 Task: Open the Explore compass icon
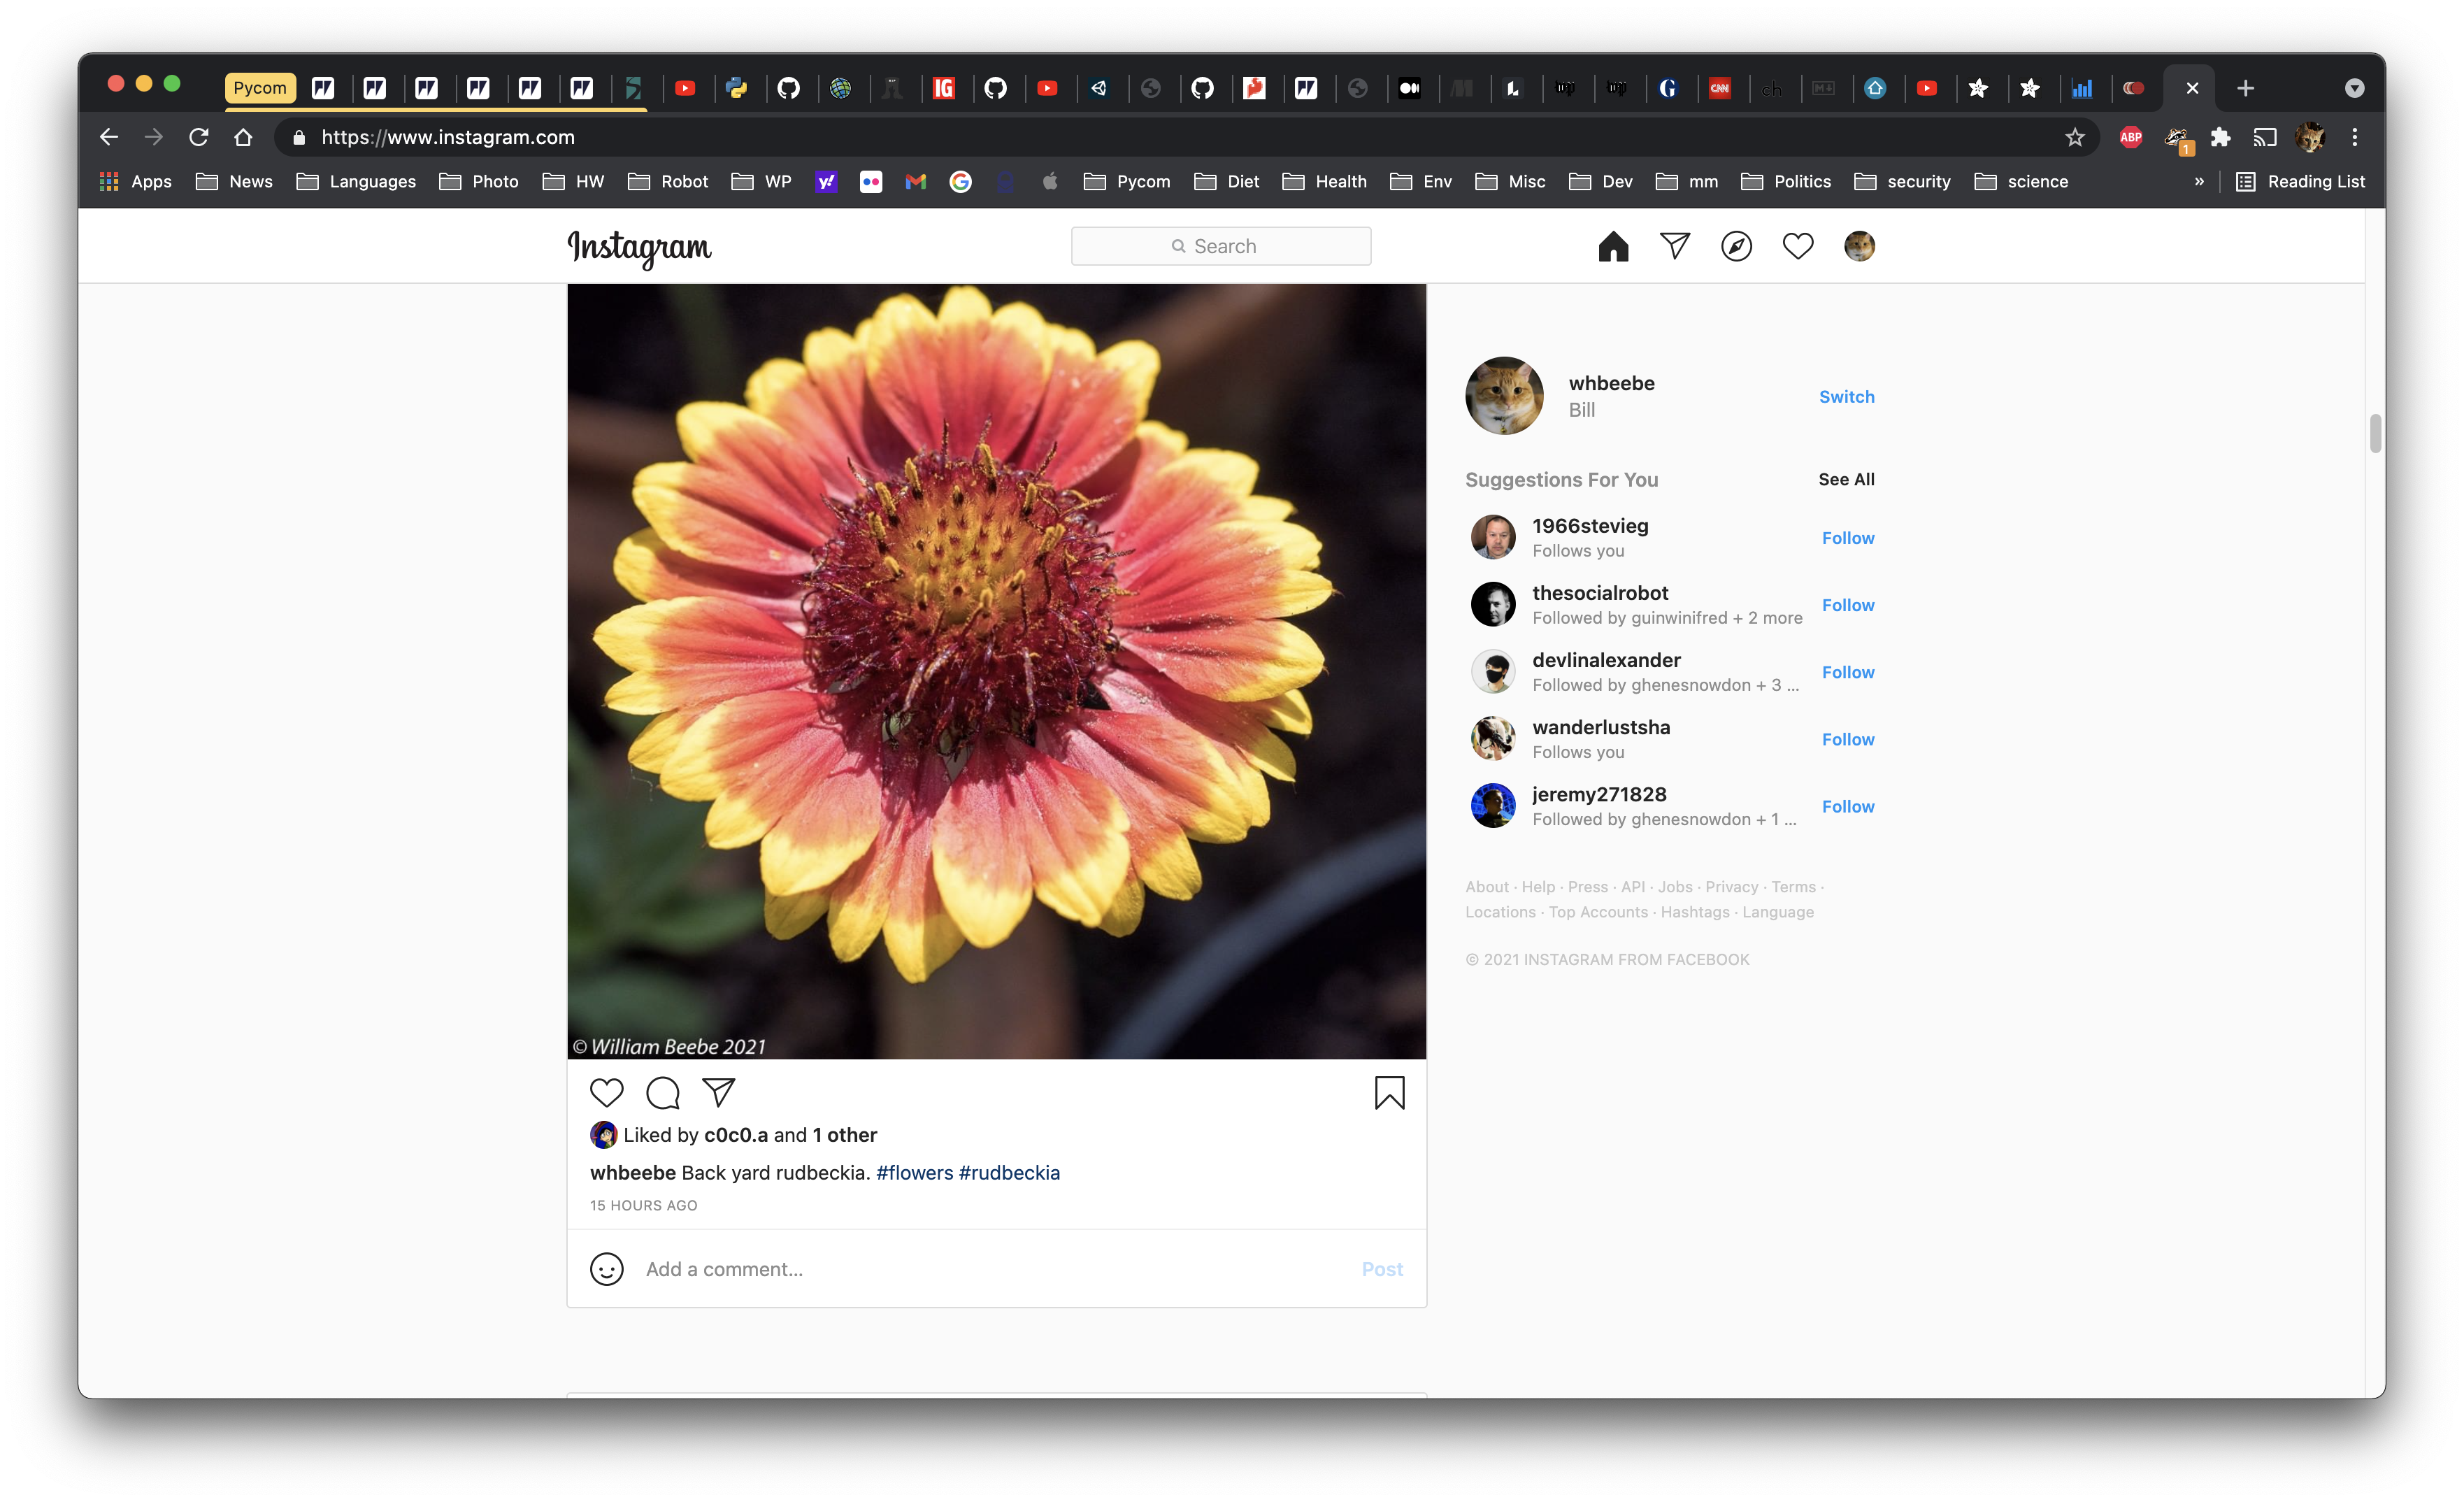(1736, 246)
